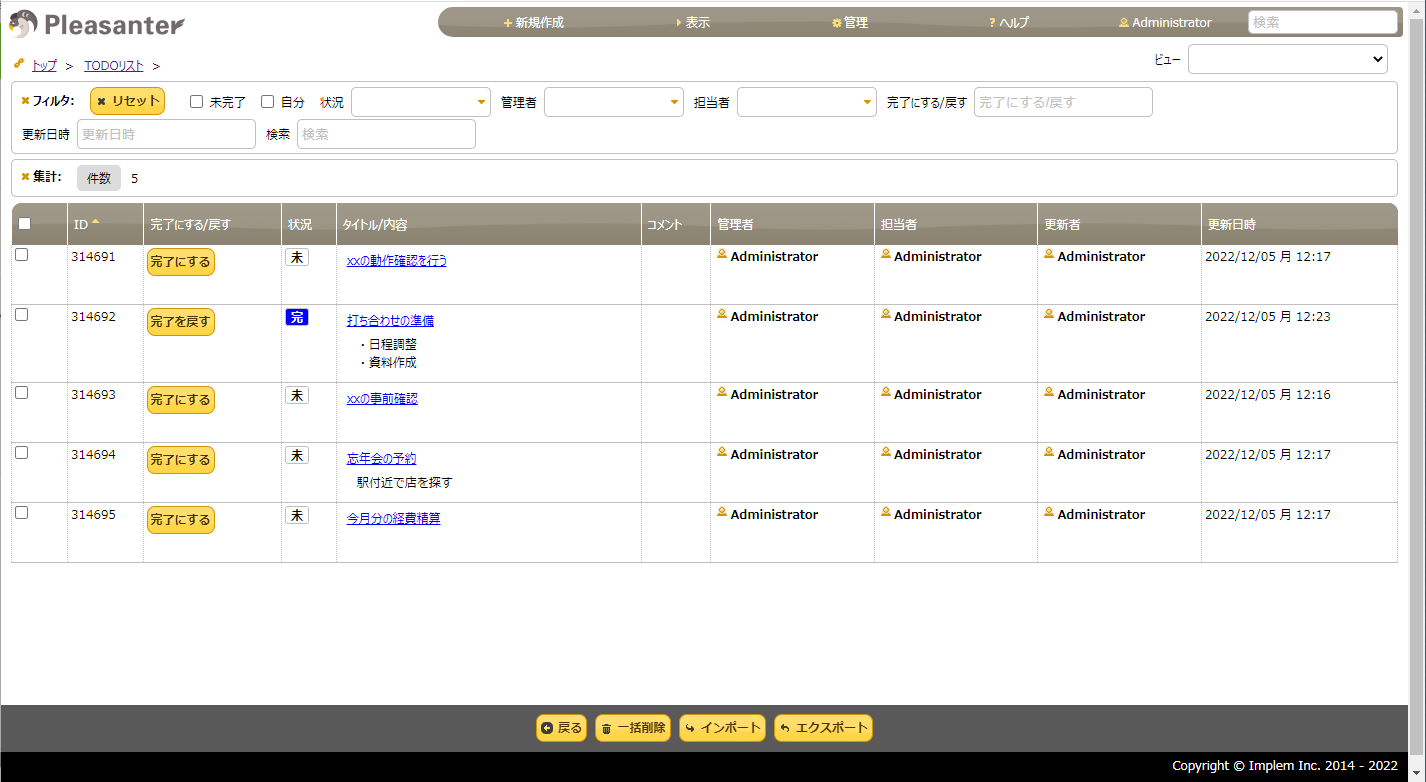Open the 打ち合わせの準備 task link
Screen dimensions: 1426x782
click(390, 319)
